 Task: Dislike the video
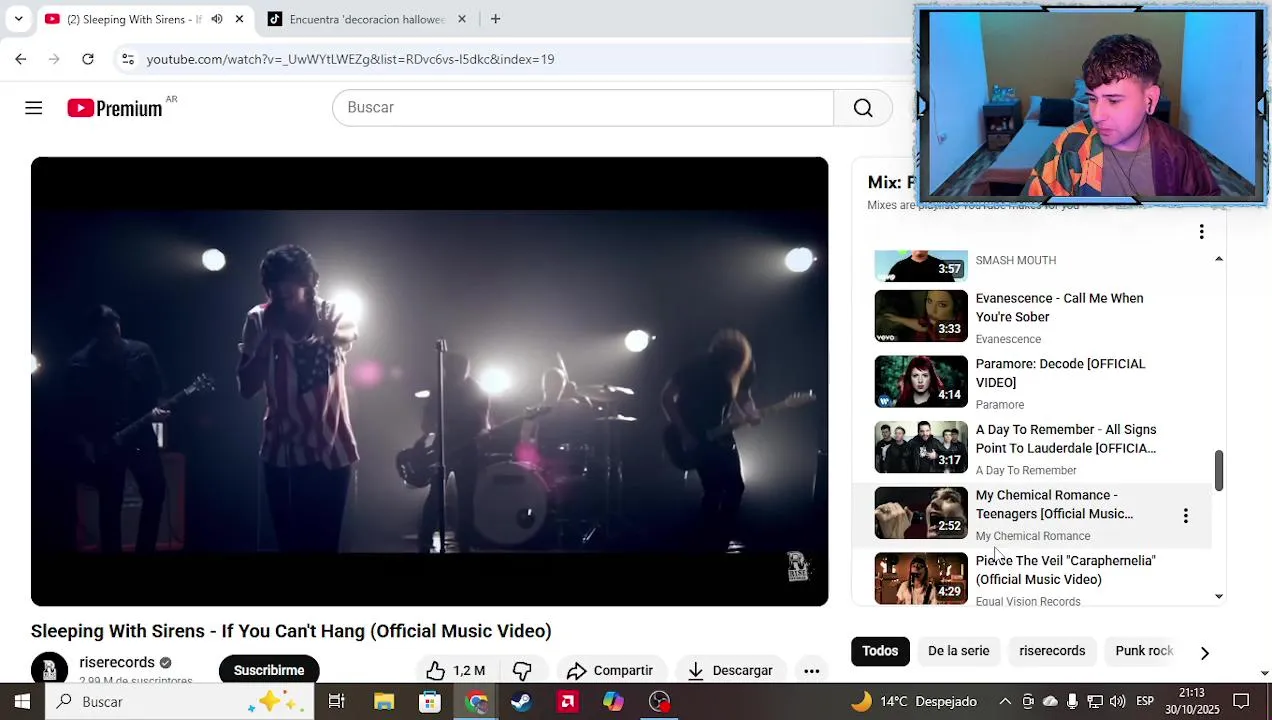(522, 670)
